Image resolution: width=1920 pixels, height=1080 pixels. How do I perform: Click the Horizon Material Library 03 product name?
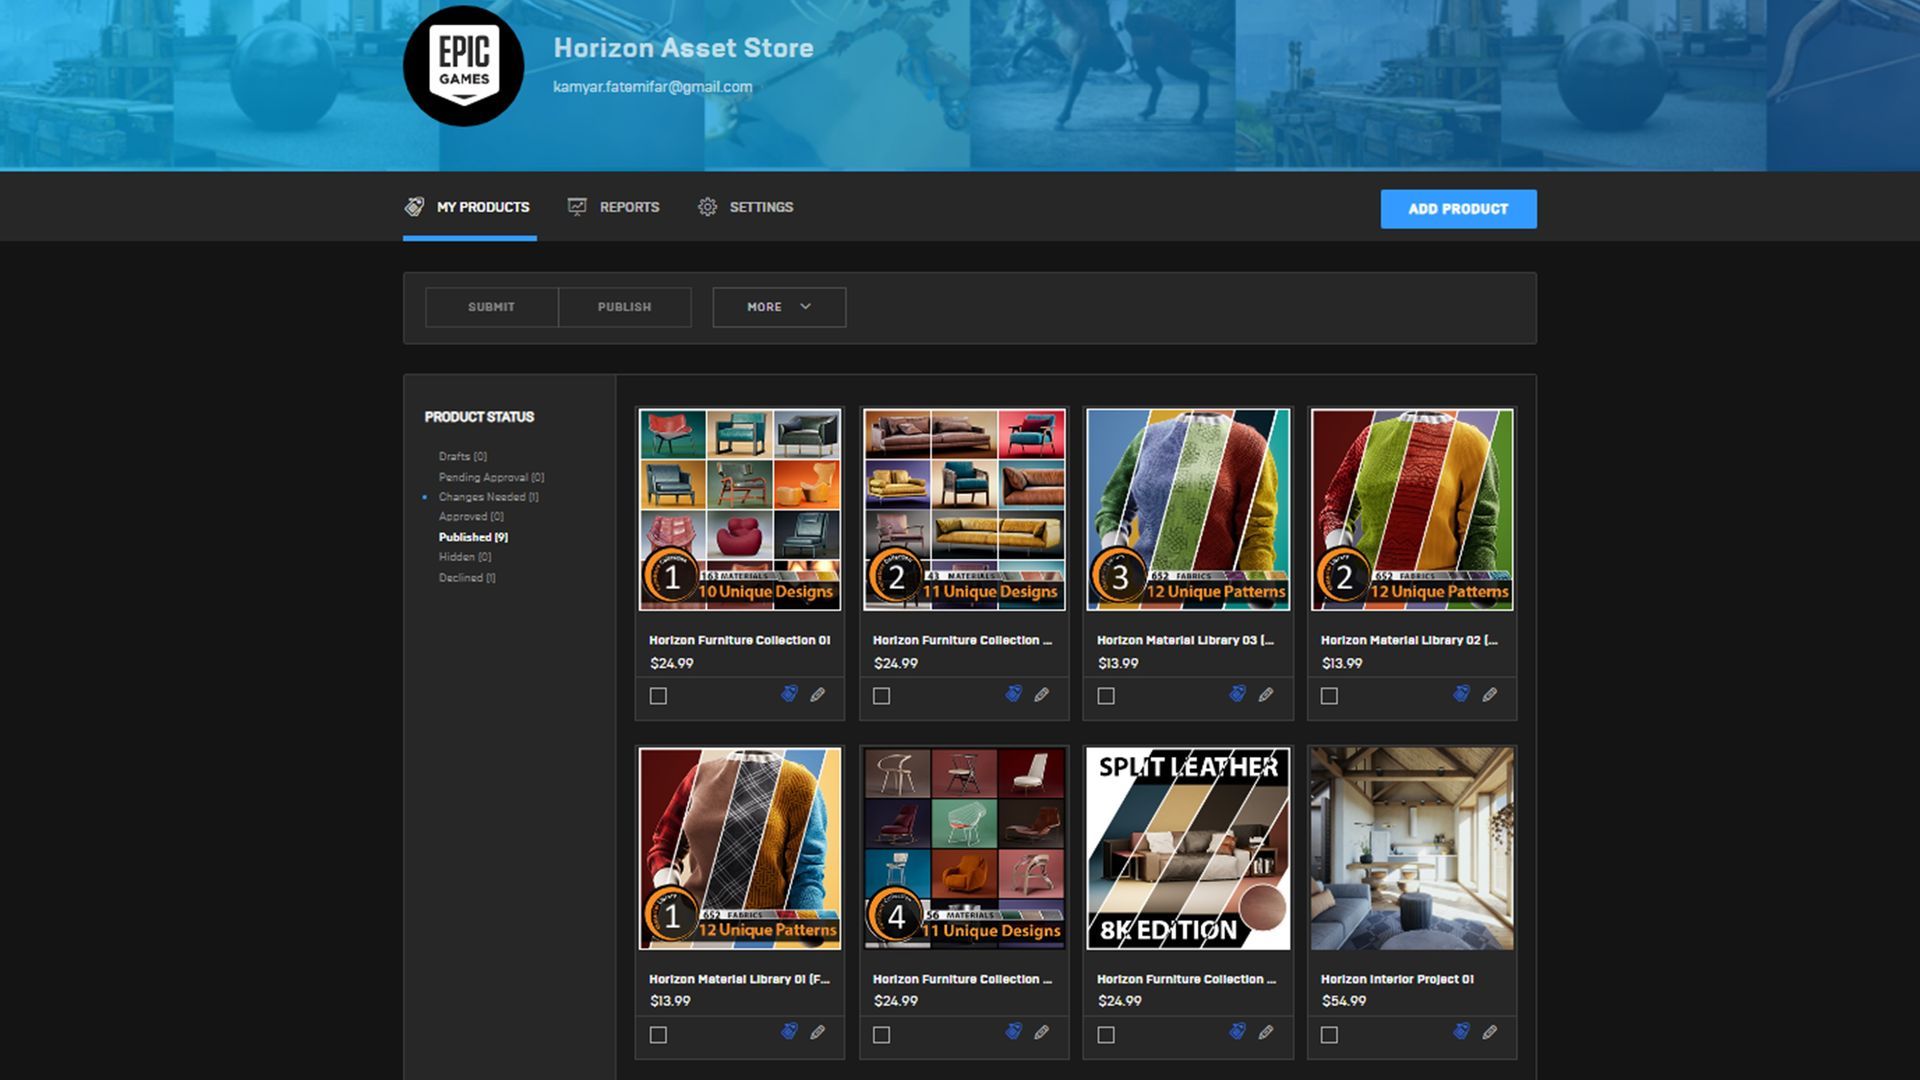pyautogui.click(x=1185, y=640)
